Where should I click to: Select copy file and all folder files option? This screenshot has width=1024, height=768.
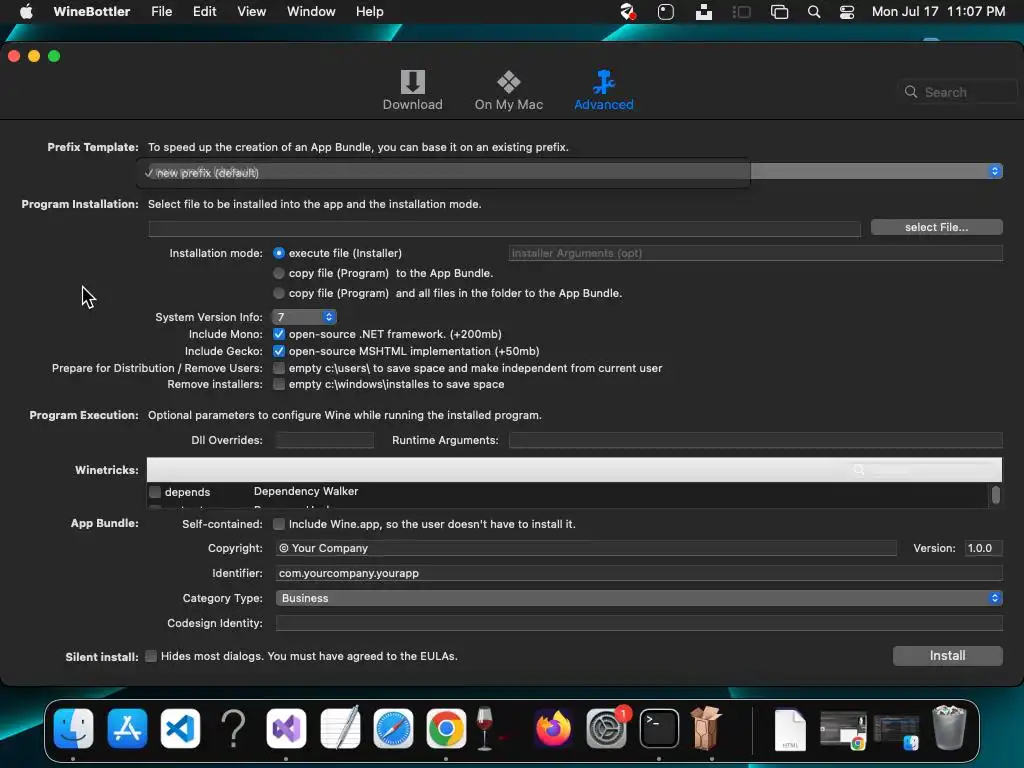[x=279, y=293]
